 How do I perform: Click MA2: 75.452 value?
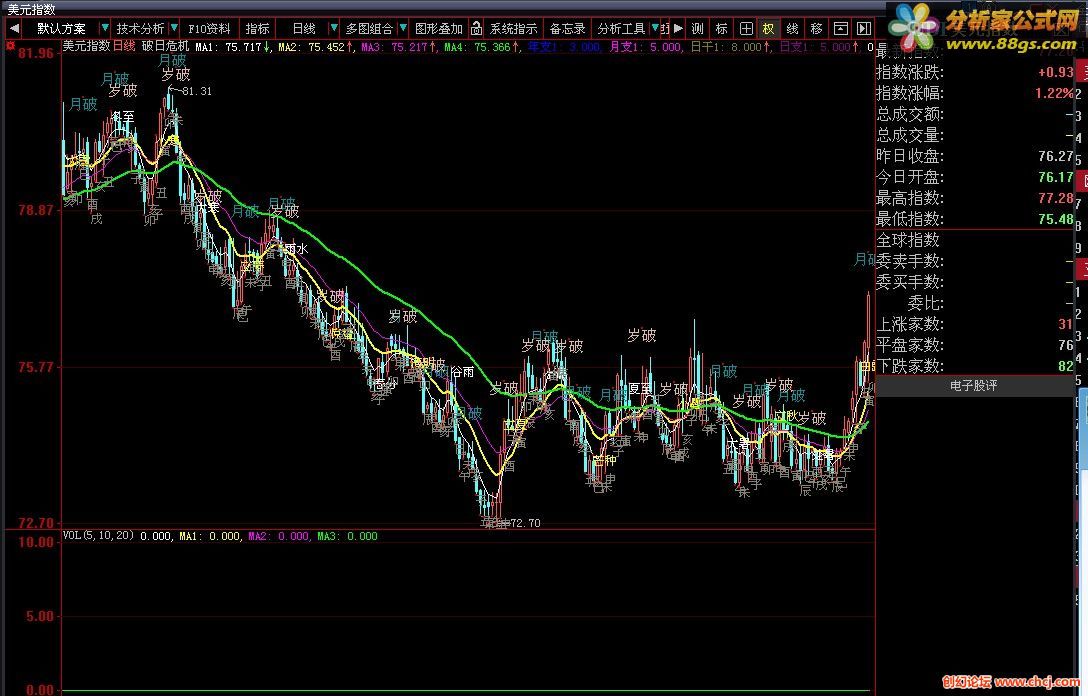tap(316, 47)
